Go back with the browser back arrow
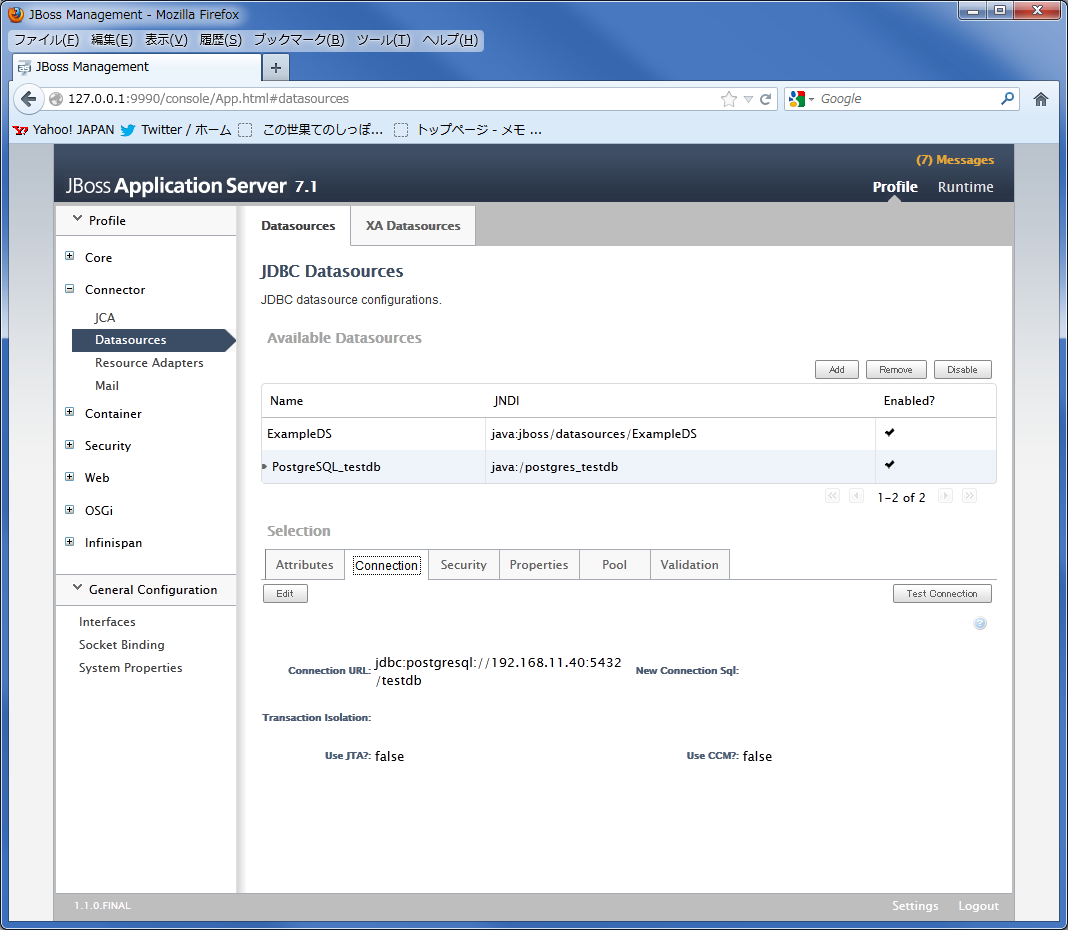This screenshot has height=930, width=1068. click(x=28, y=99)
